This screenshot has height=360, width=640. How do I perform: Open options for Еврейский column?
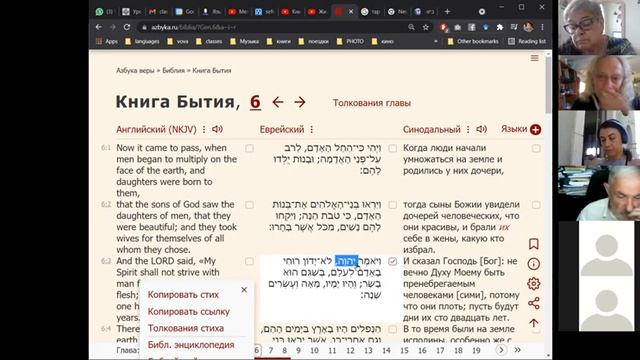312,130
